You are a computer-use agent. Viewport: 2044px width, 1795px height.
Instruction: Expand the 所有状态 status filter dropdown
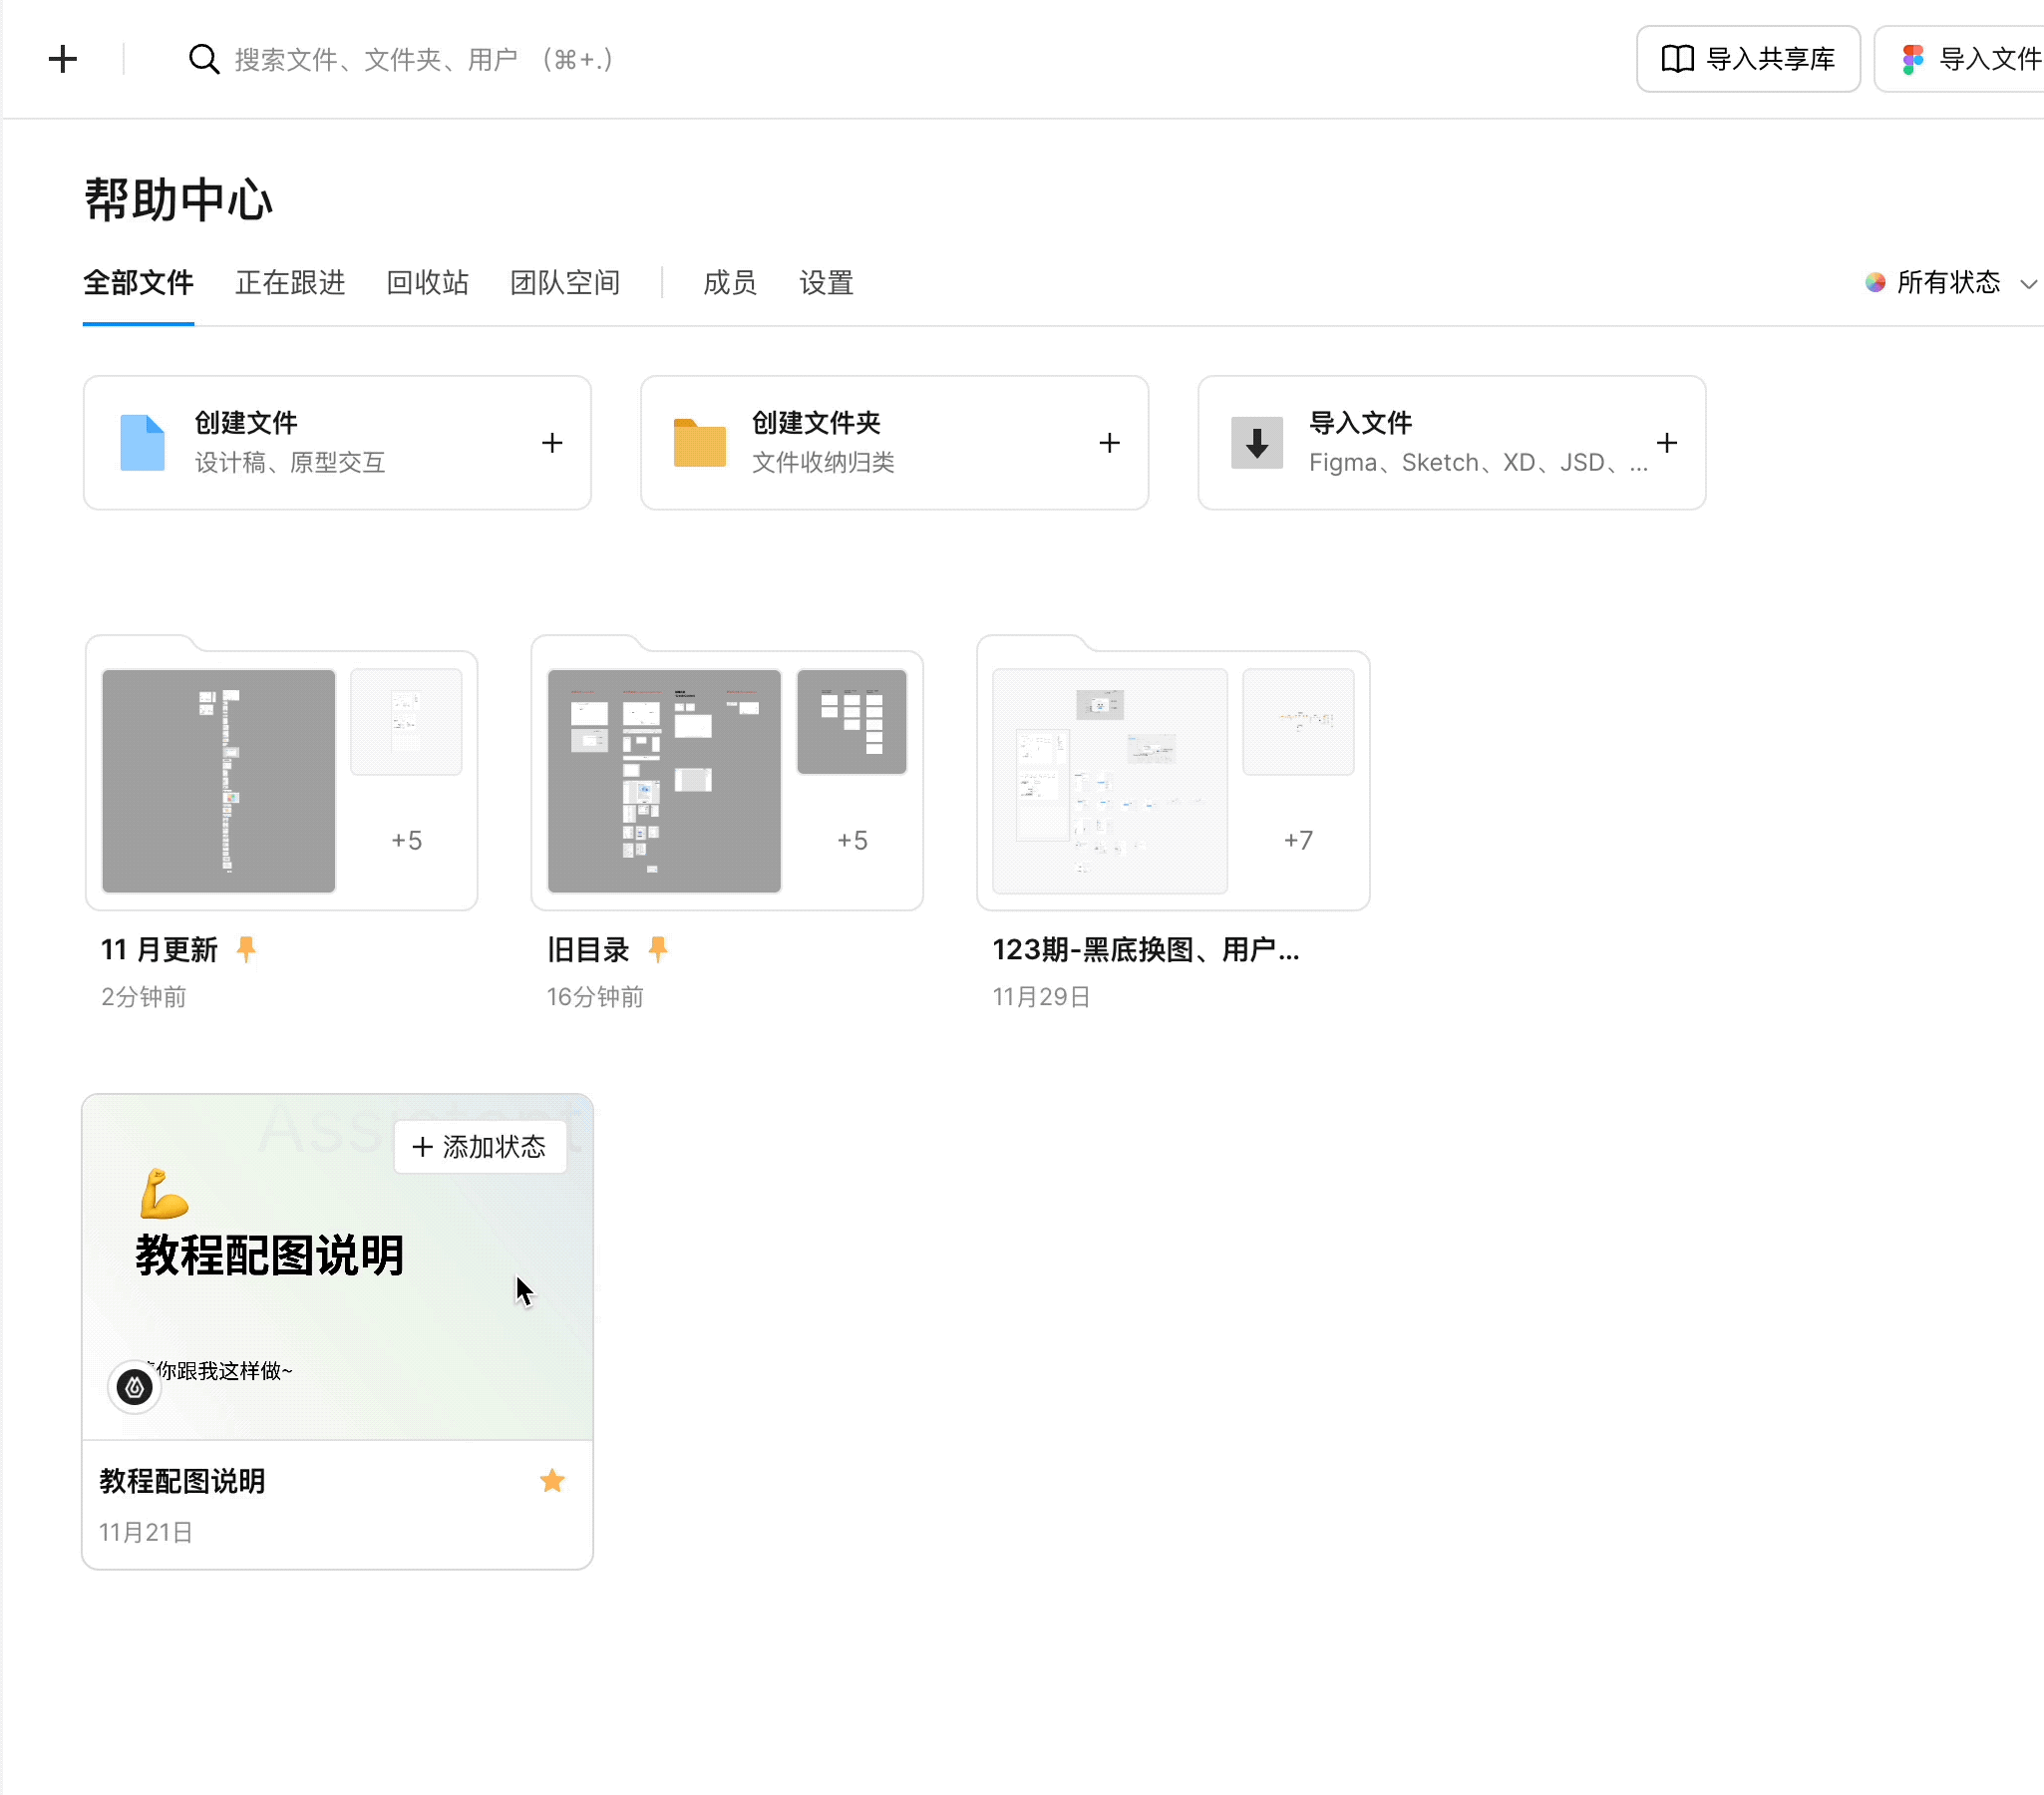point(1950,283)
